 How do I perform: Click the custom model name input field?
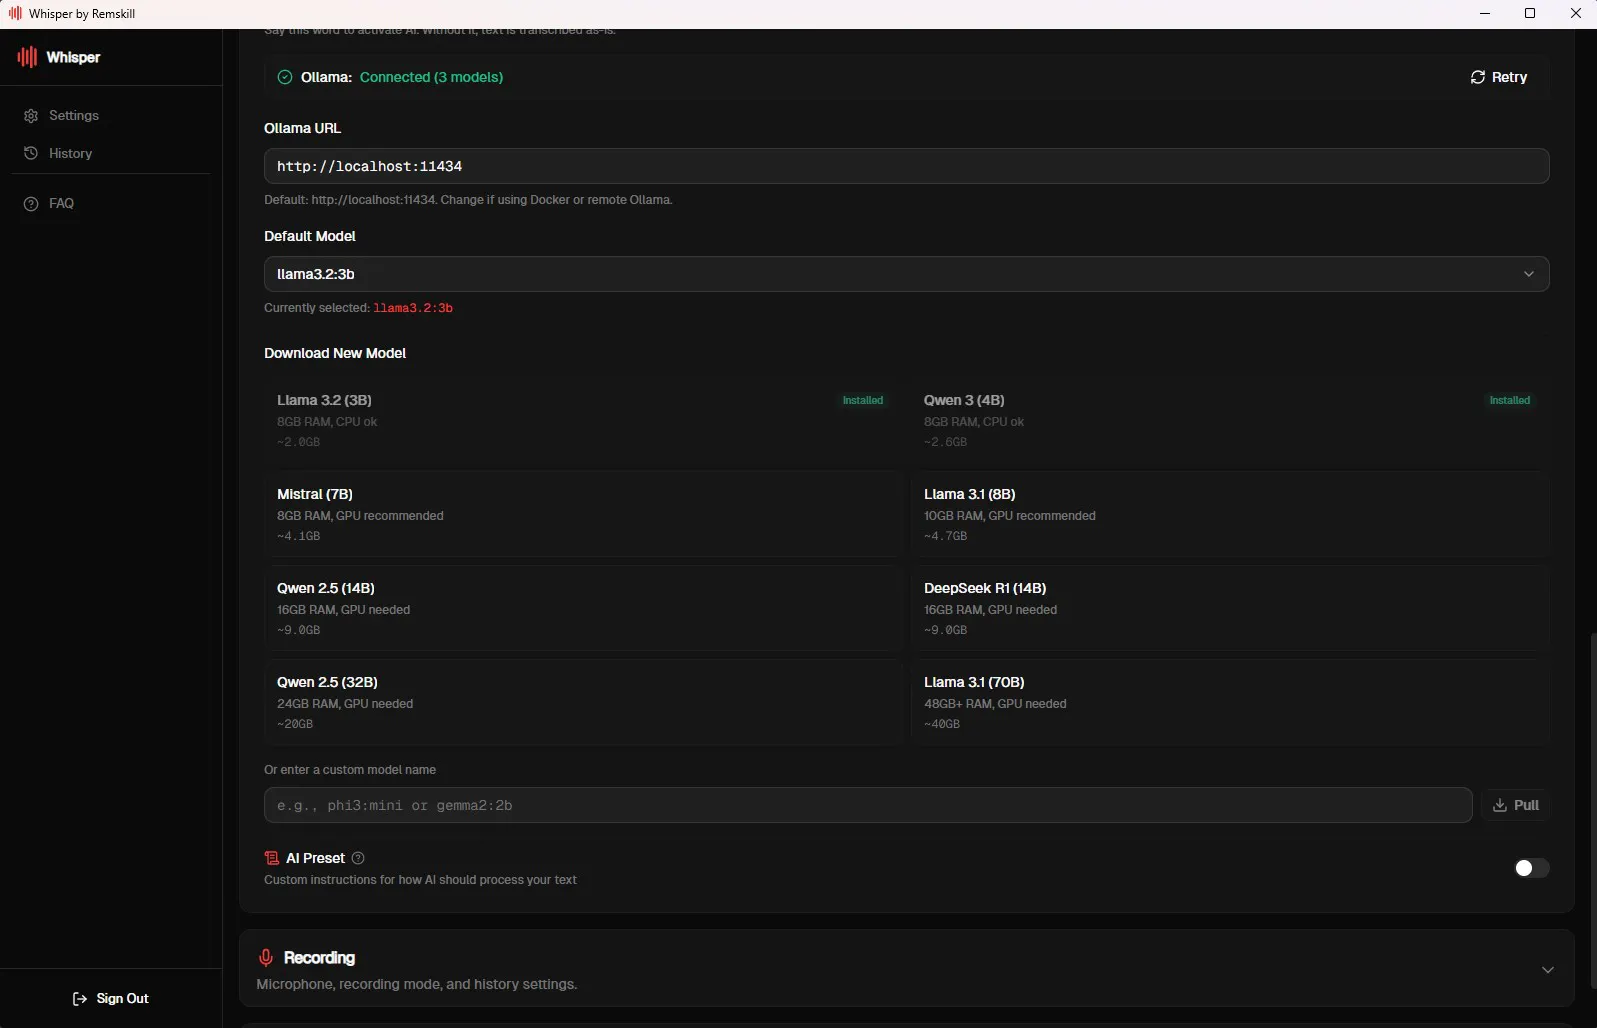868,805
